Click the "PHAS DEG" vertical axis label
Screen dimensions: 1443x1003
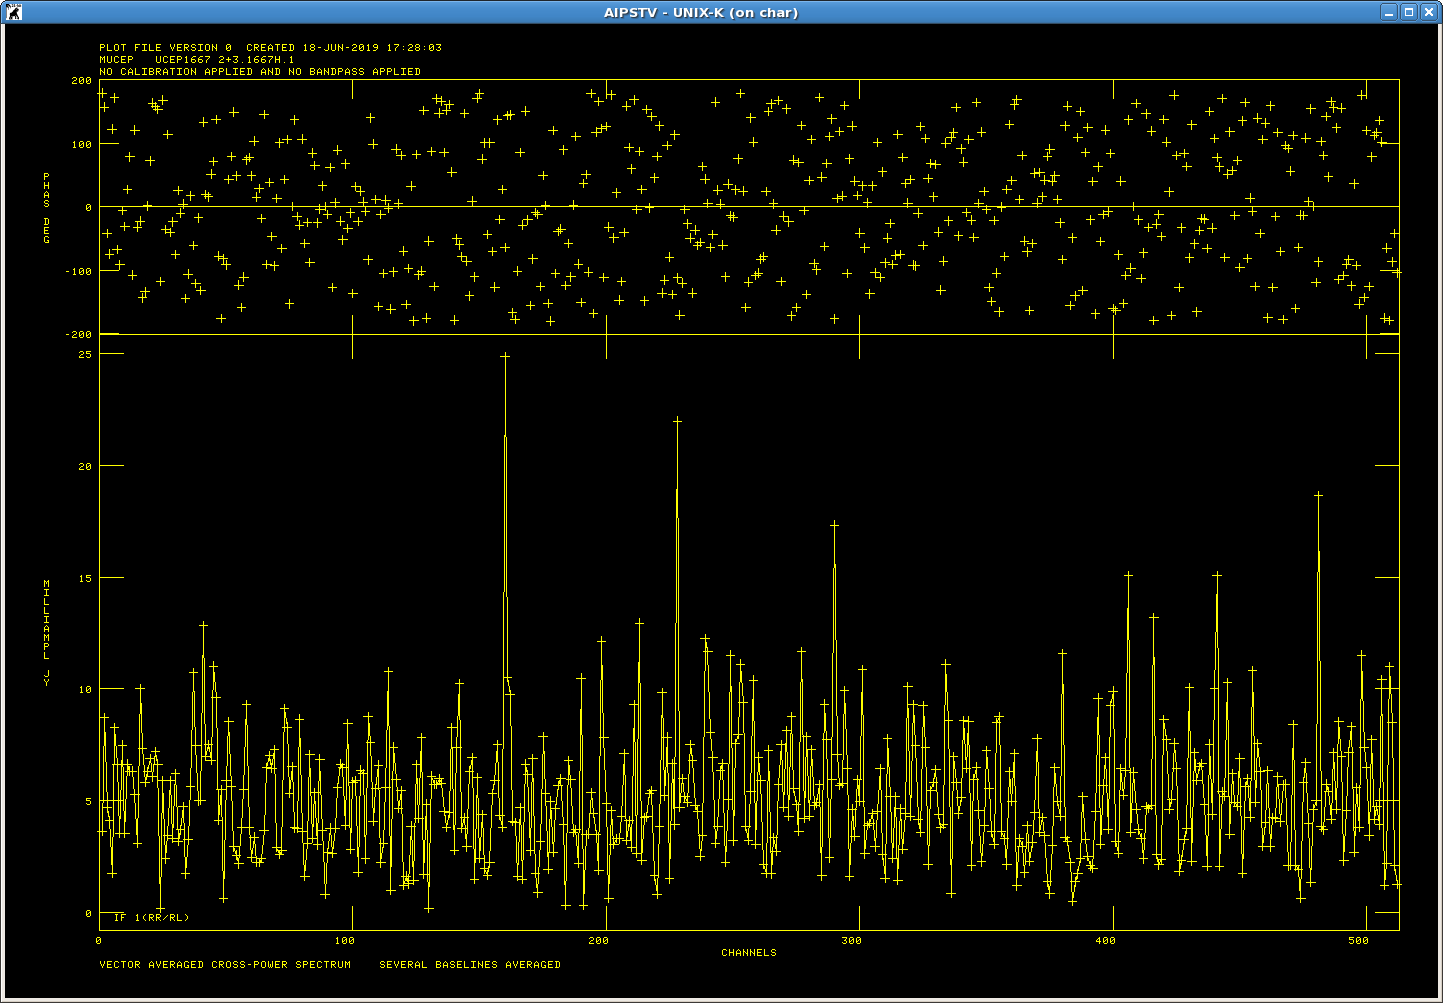click(46, 208)
